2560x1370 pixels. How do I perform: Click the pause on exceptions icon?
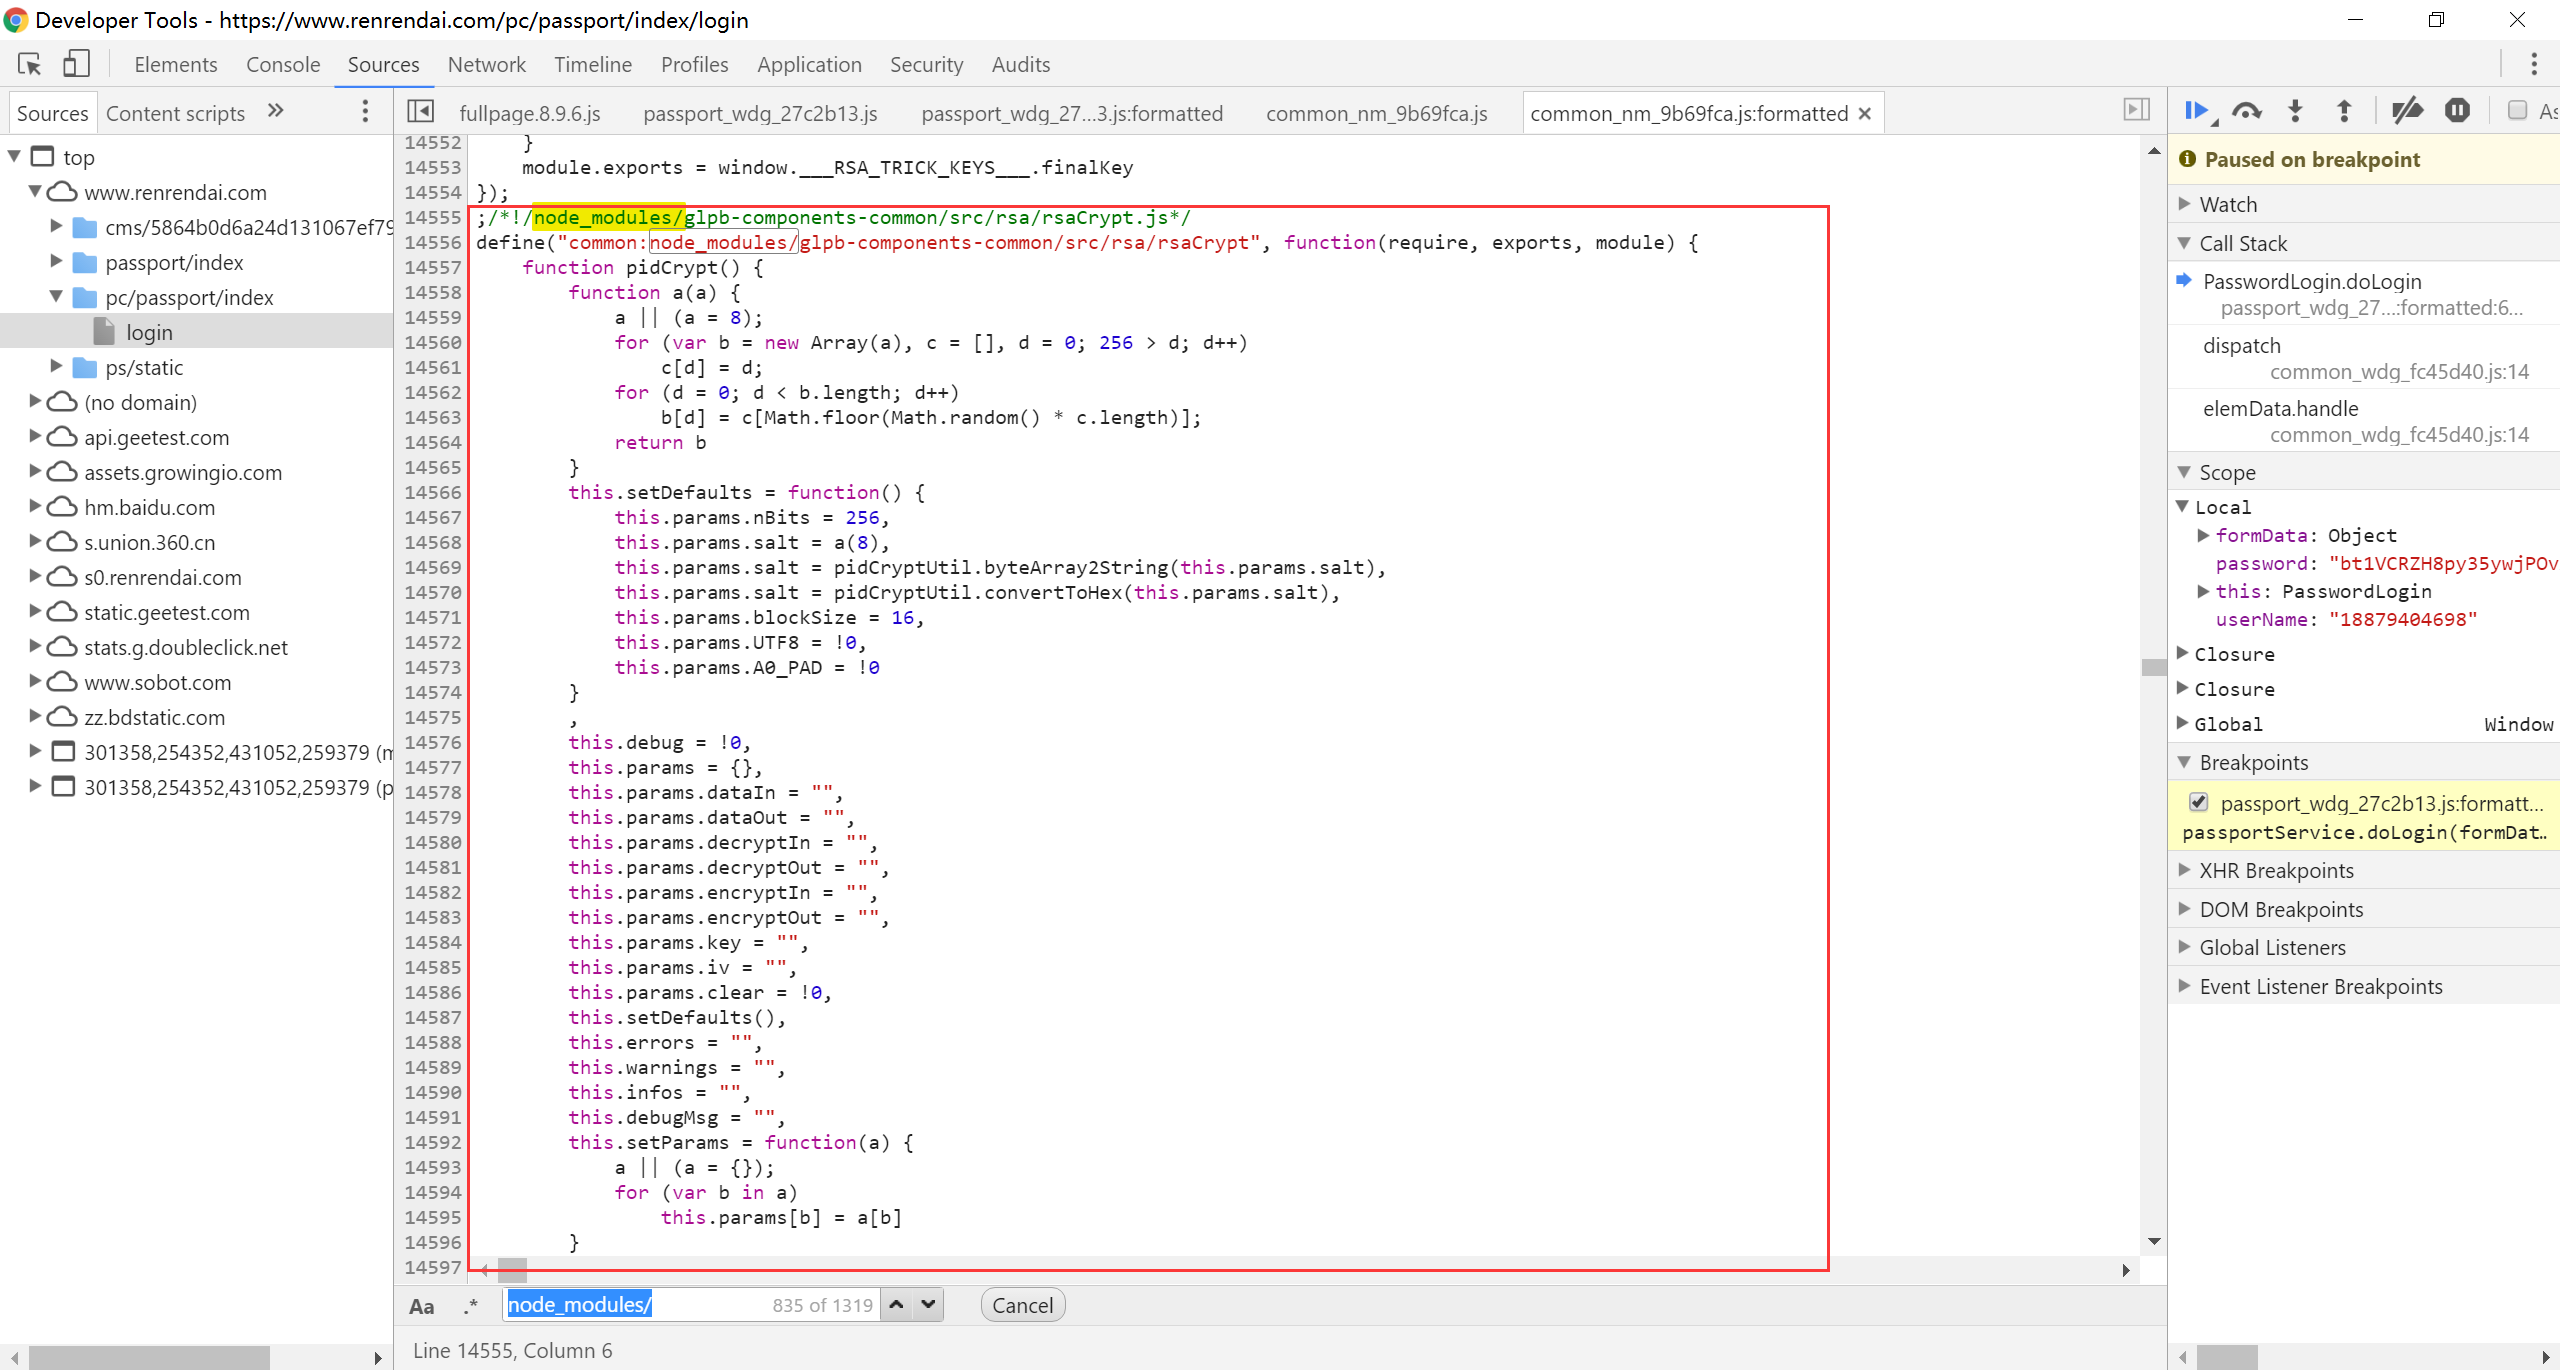pyautogui.click(x=2457, y=111)
